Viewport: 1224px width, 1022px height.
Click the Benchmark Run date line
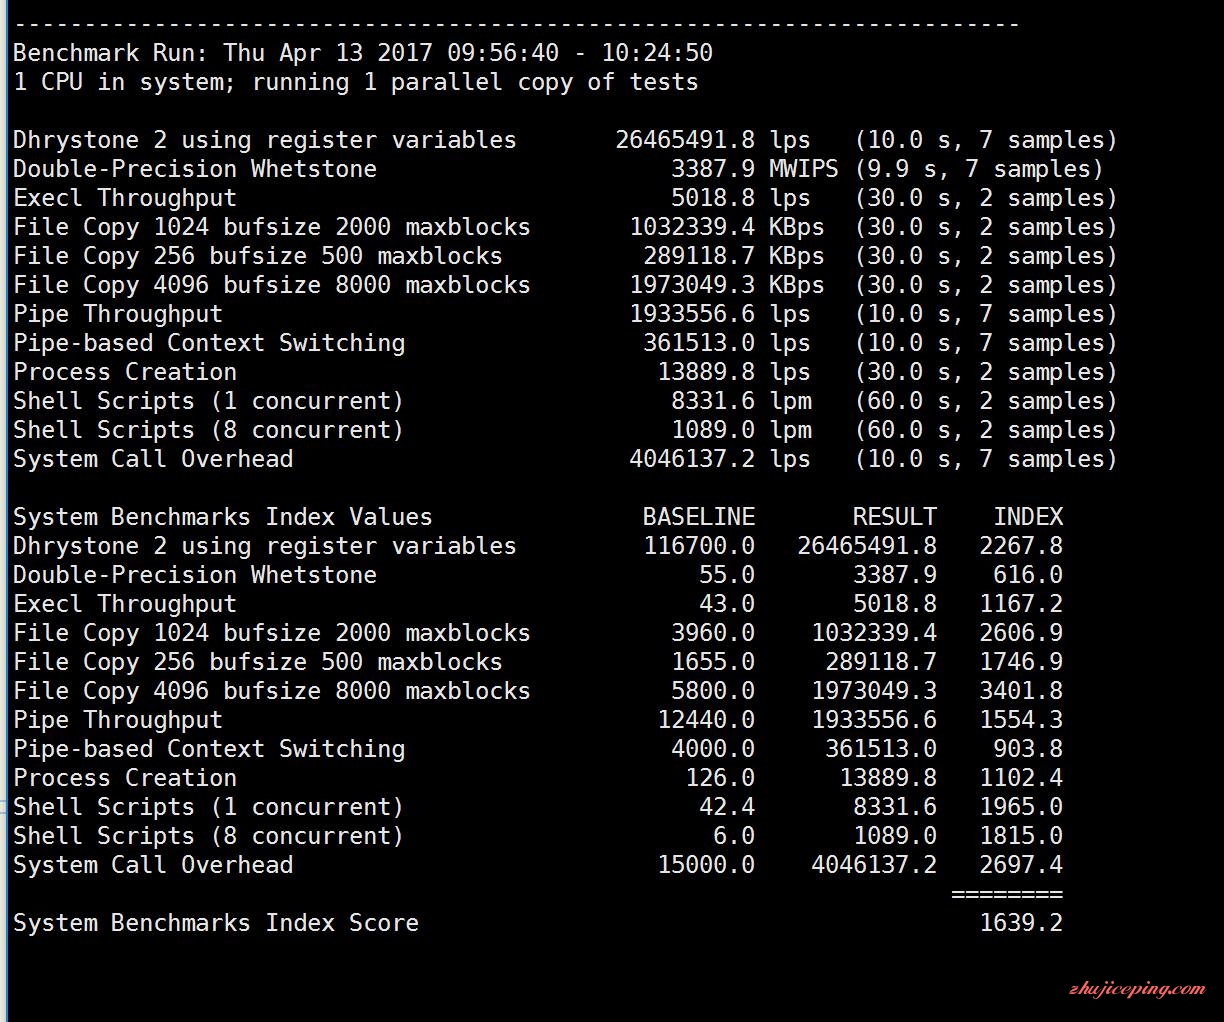[363, 53]
